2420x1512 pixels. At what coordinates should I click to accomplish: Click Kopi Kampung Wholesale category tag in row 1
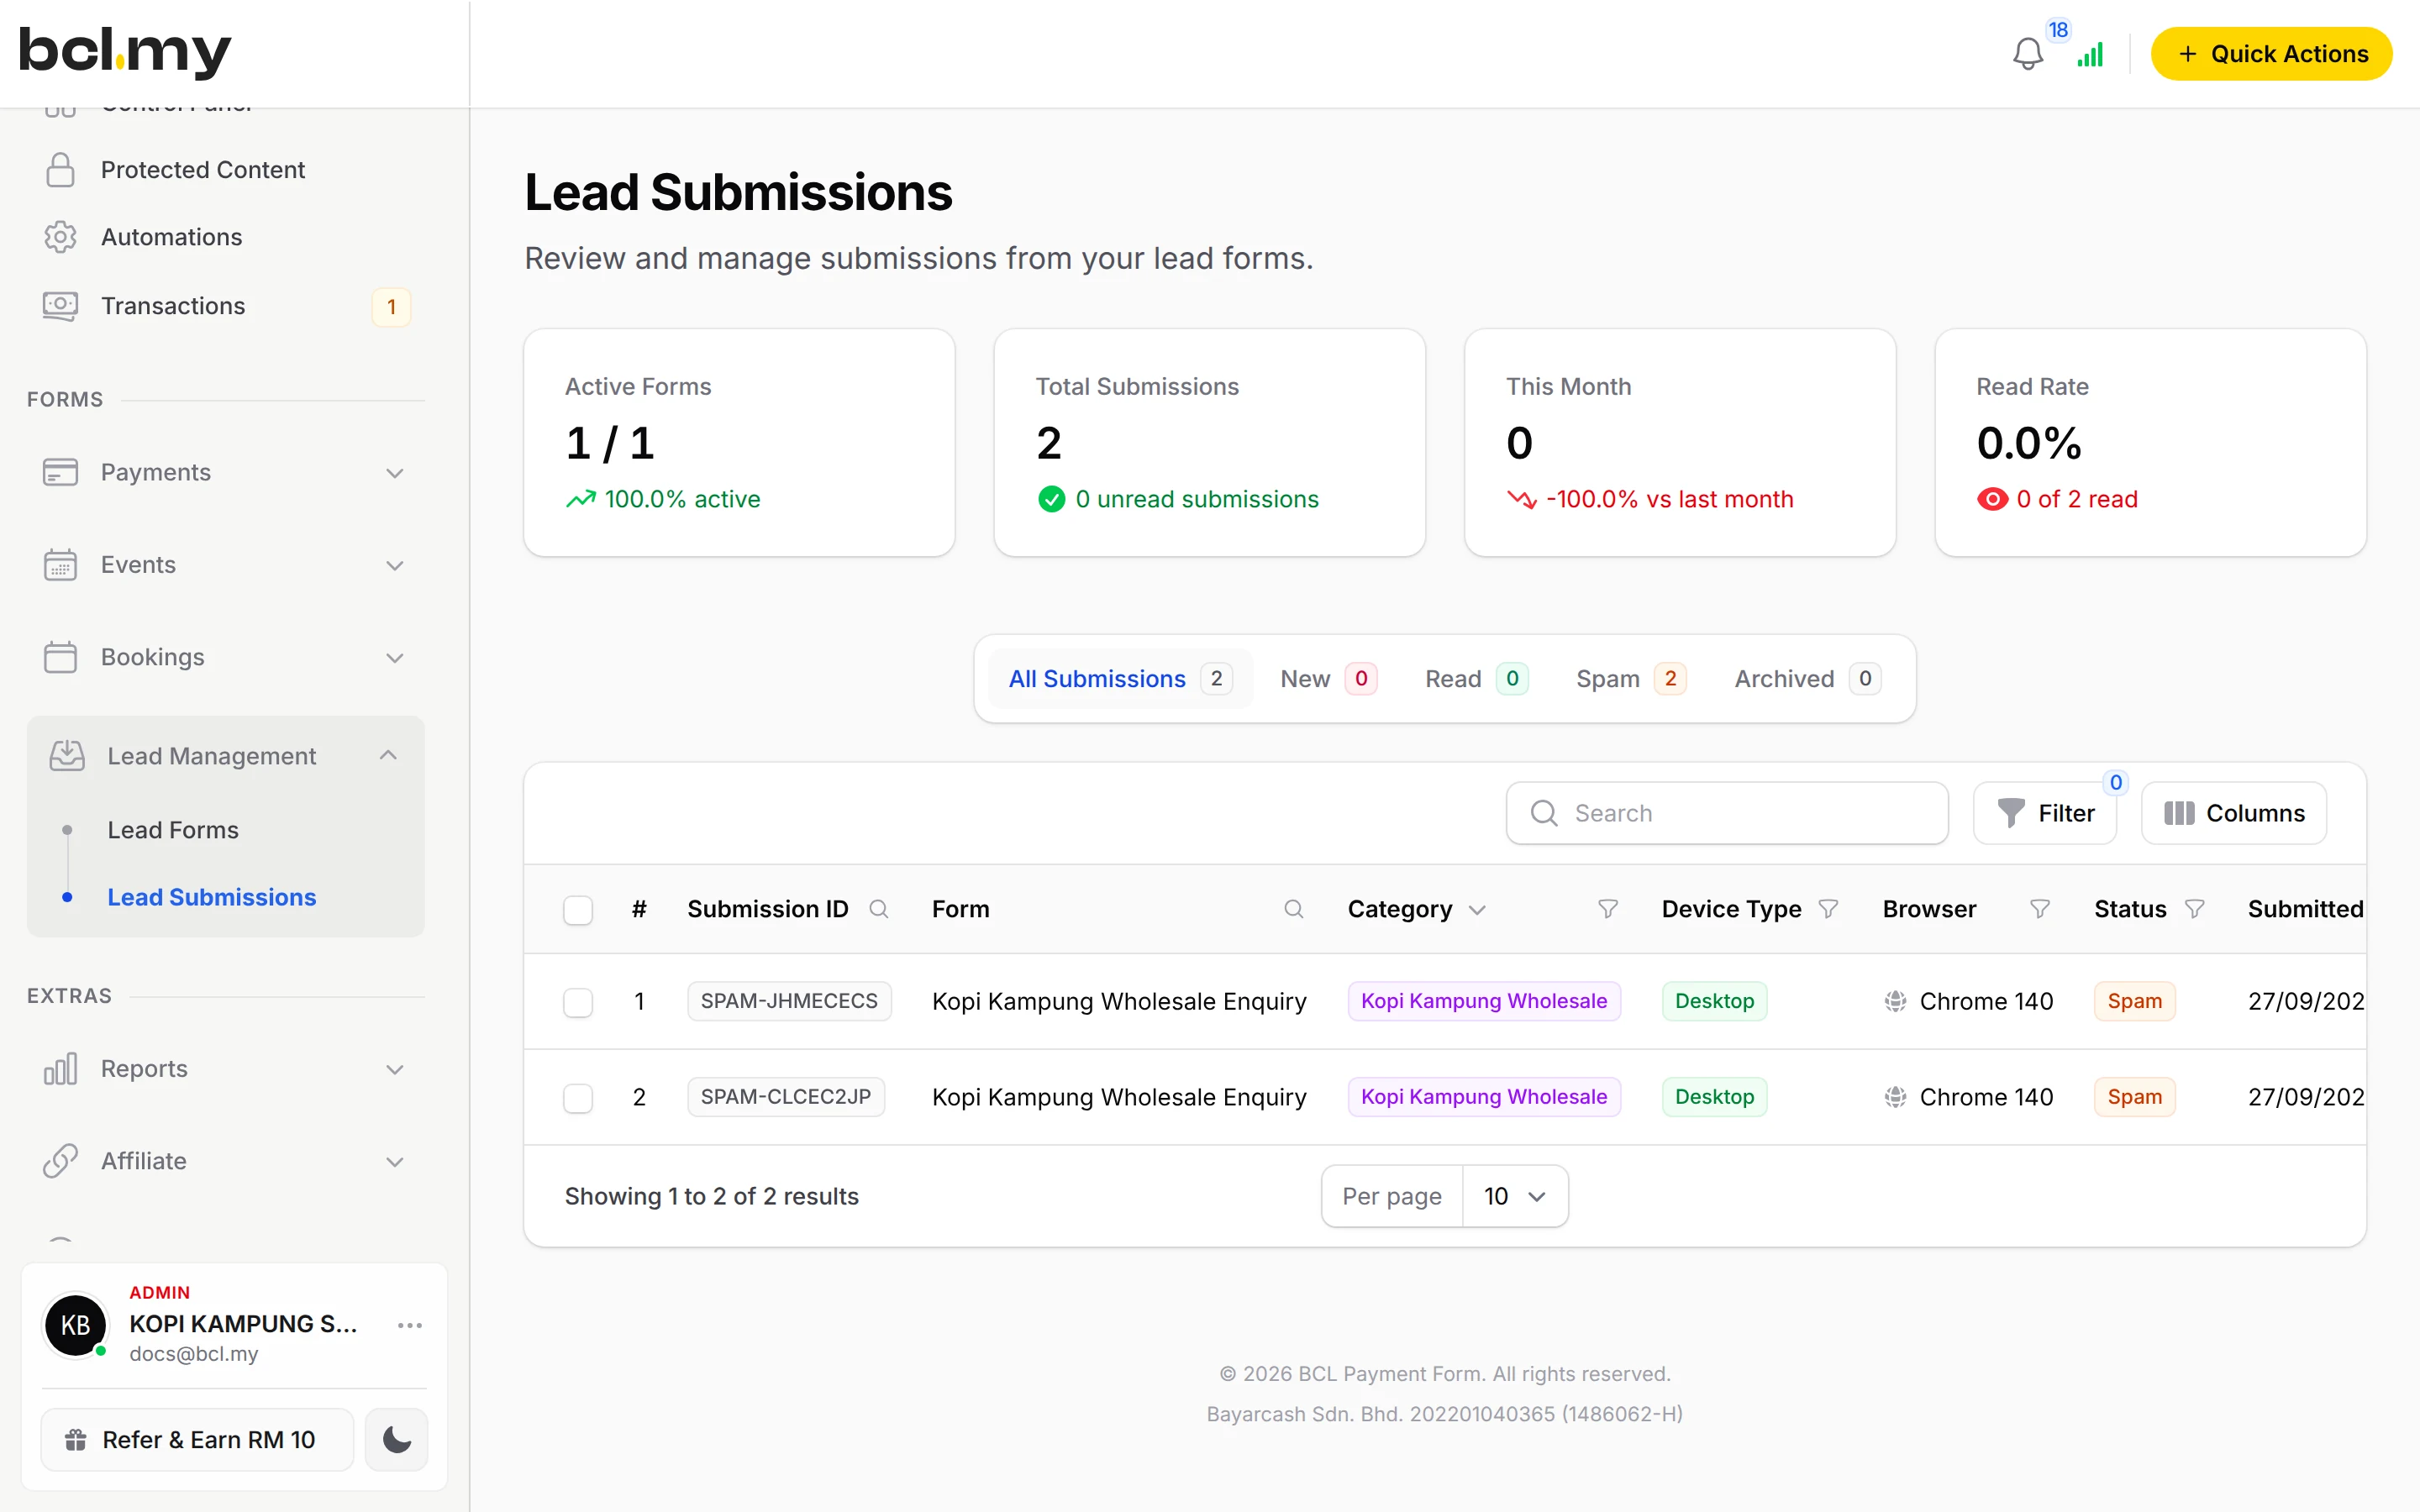(x=1484, y=1001)
